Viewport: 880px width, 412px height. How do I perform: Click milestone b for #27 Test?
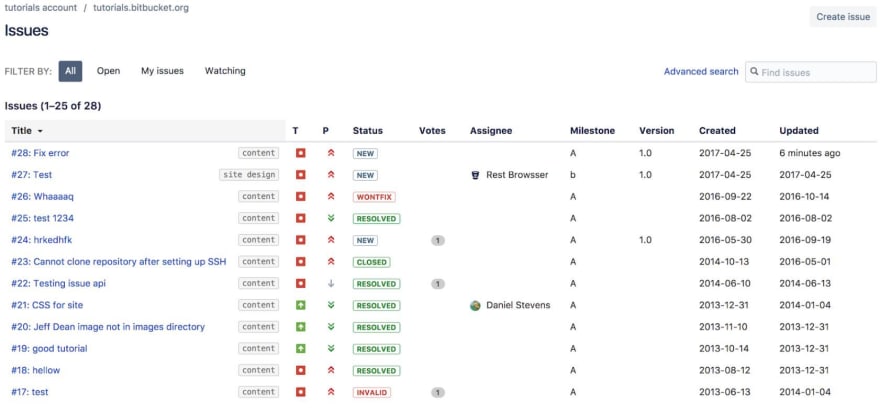coord(573,175)
